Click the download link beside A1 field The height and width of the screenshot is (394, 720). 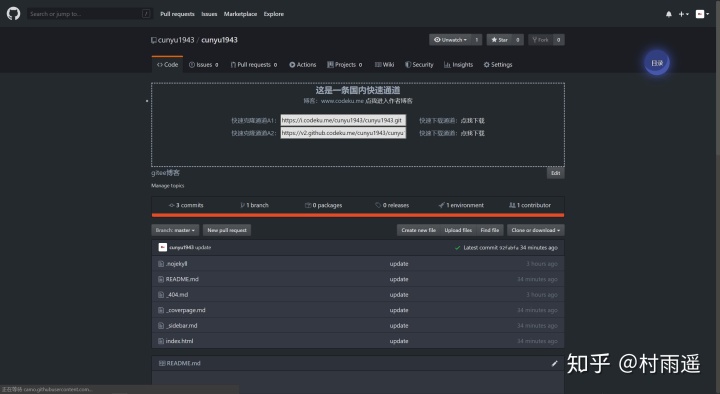click(x=473, y=121)
